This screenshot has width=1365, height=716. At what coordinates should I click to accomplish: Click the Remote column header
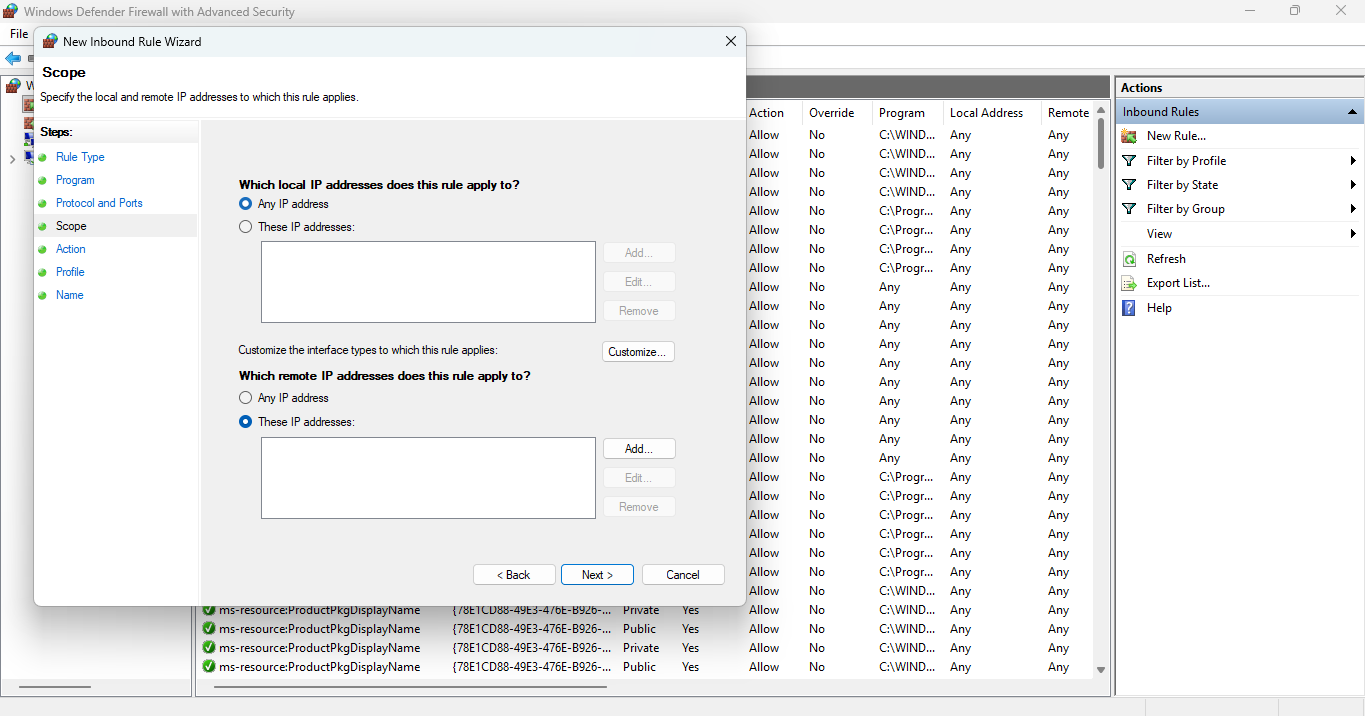[1068, 113]
